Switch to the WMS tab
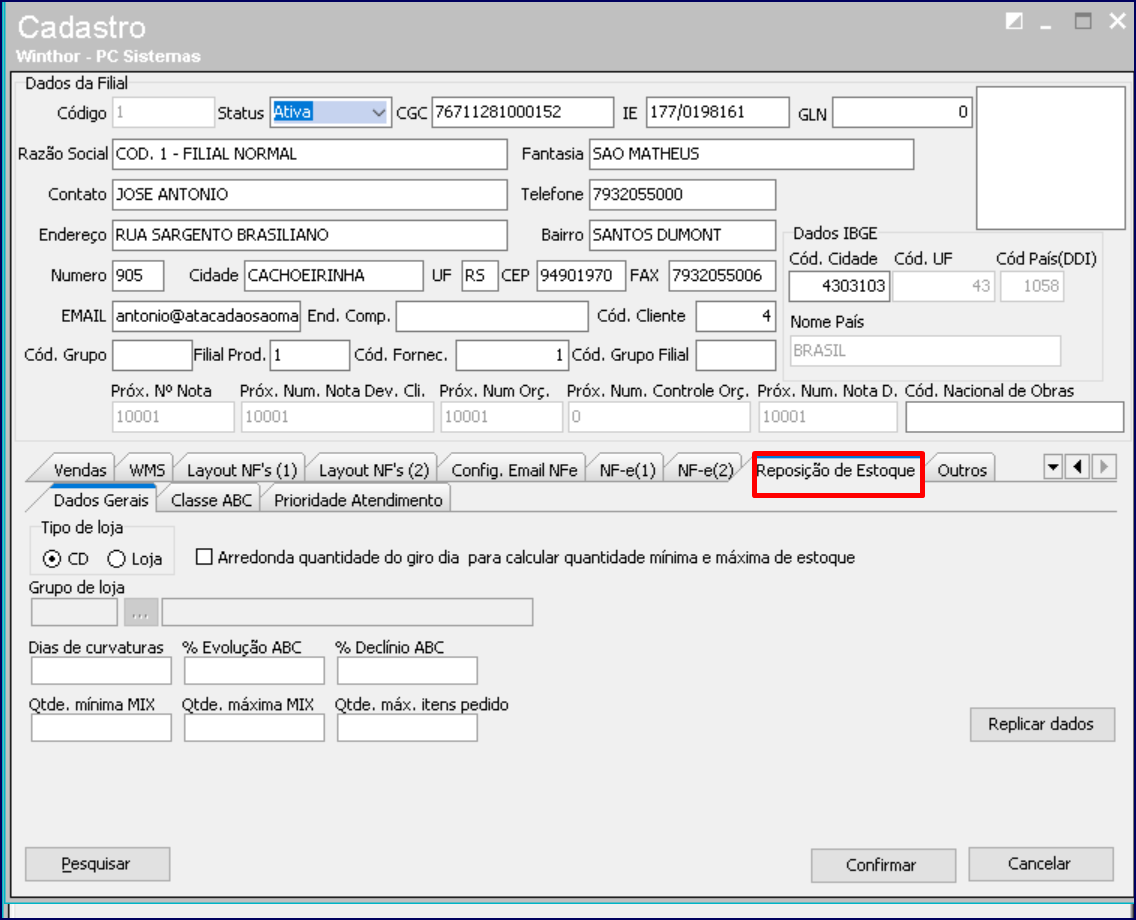1136x920 pixels. coord(147,470)
